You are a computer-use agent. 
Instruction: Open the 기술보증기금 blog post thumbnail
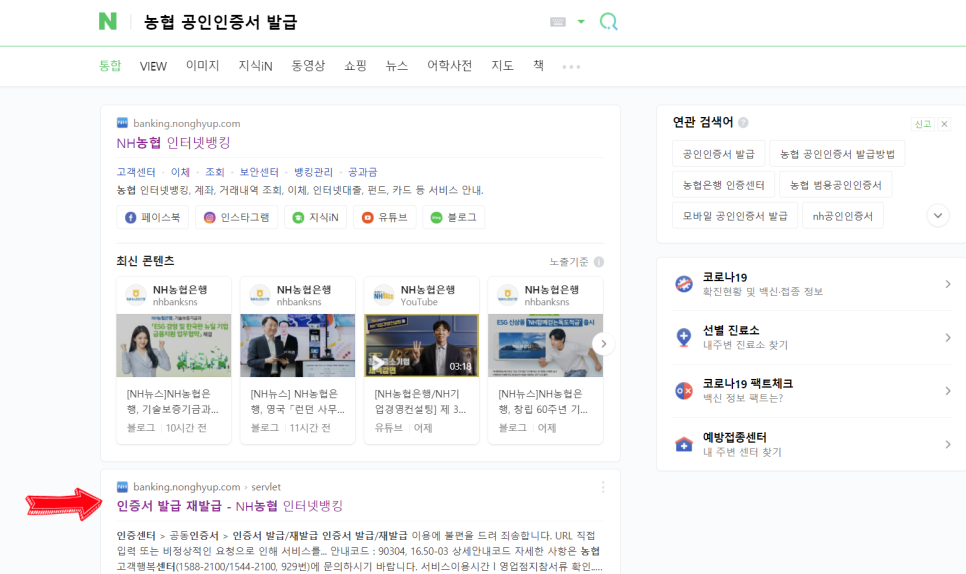point(174,346)
